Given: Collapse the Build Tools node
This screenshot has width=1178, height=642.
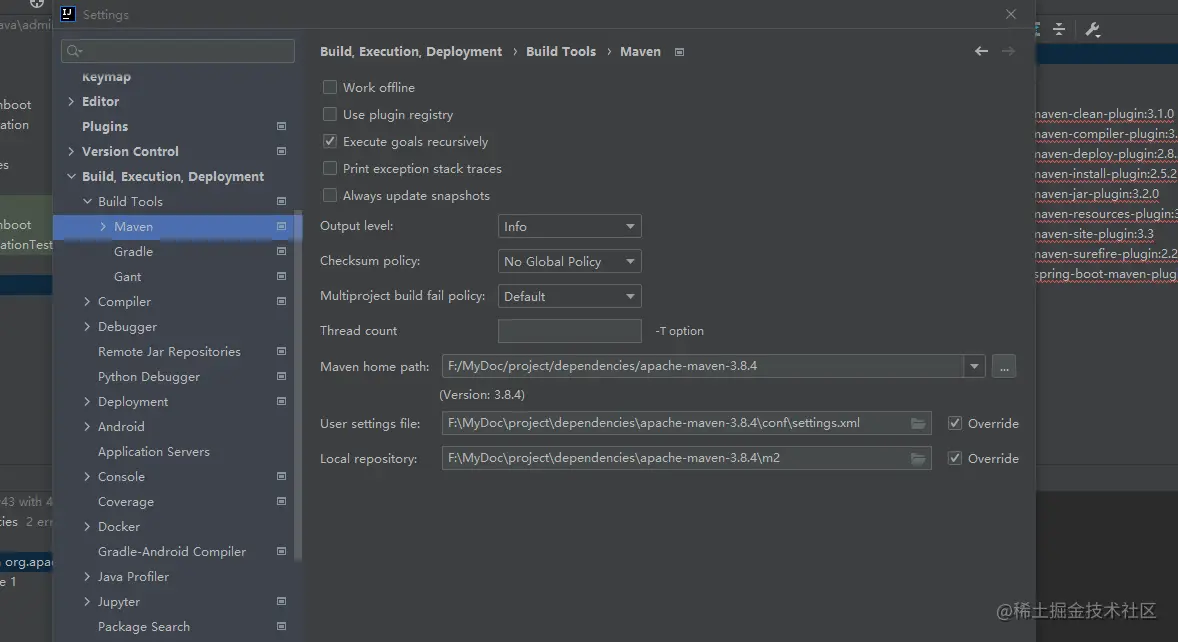Looking at the screenshot, I should click(x=87, y=201).
